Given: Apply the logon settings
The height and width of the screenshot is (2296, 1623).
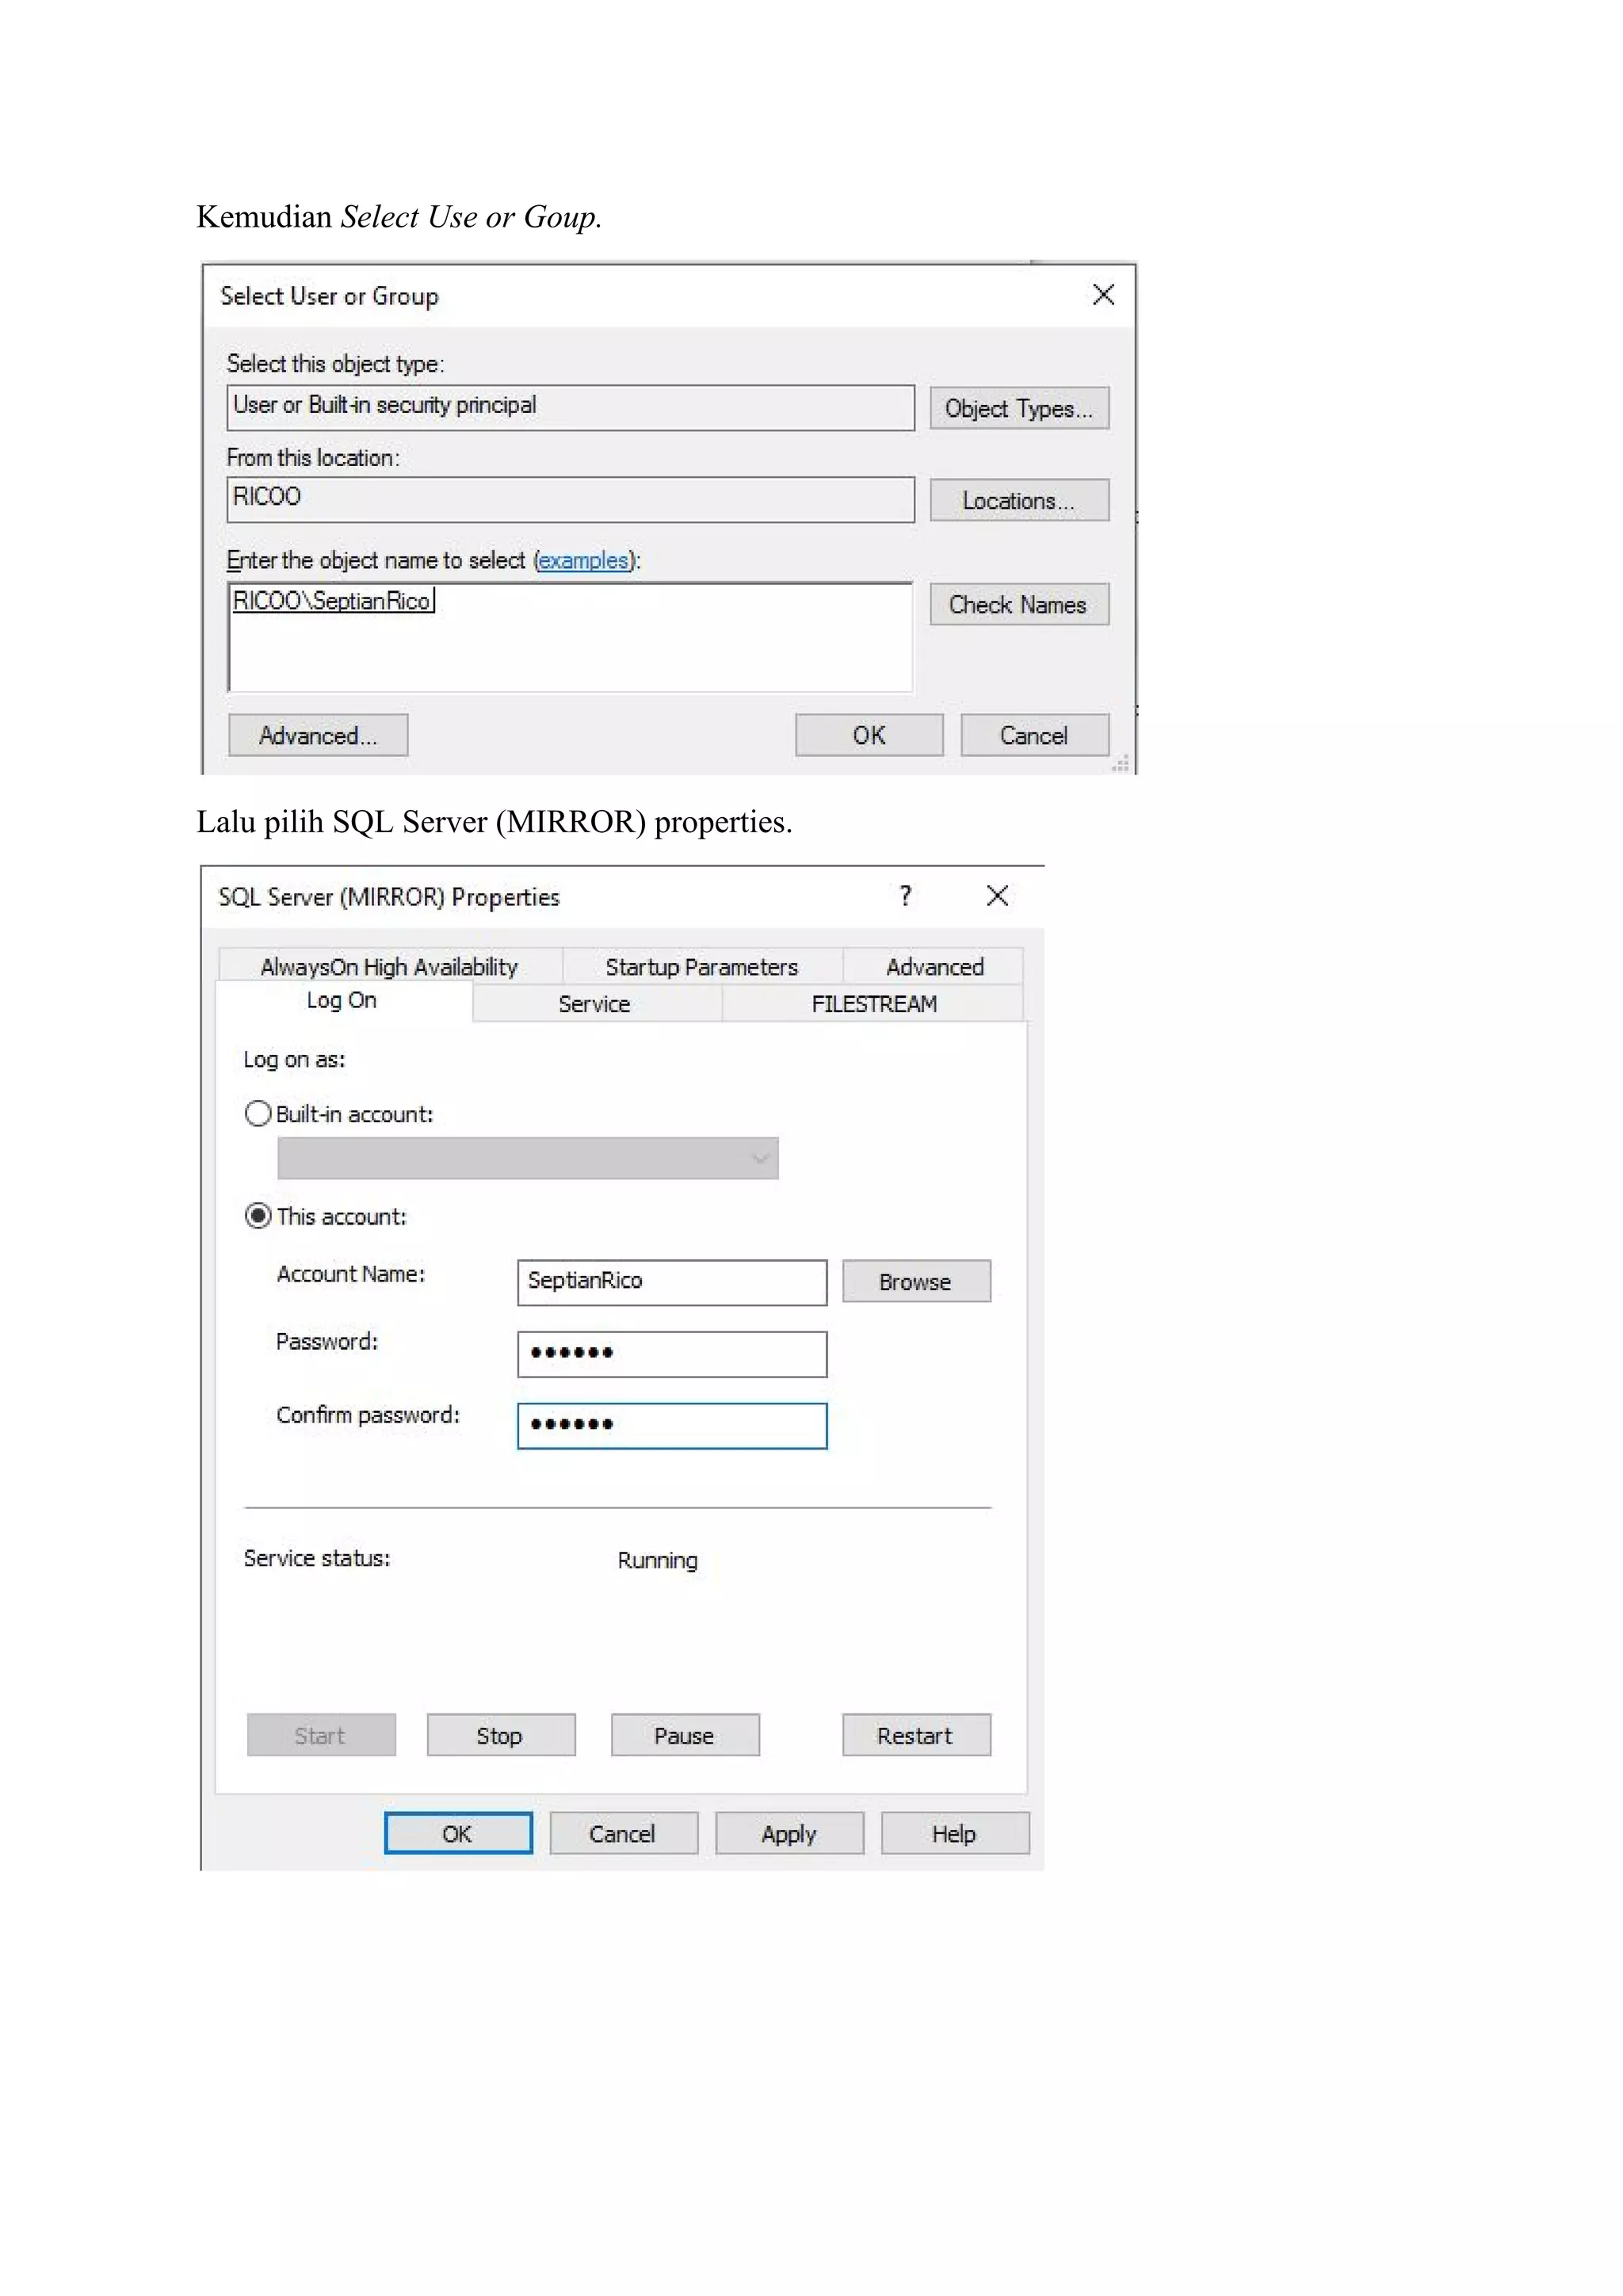Looking at the screenshot, I should click(x=789, y=1833).
